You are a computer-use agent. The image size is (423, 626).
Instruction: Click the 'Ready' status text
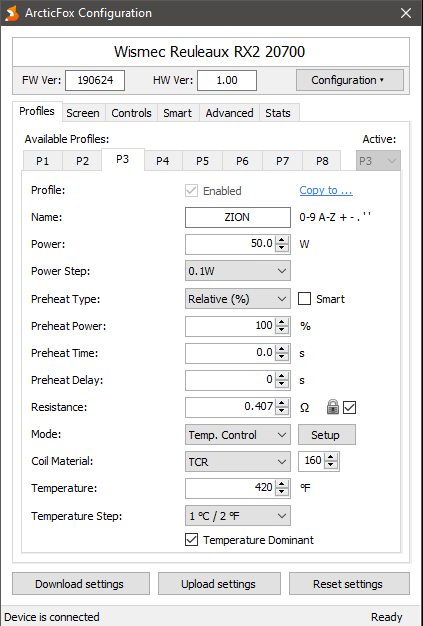(x=387, y=617)
